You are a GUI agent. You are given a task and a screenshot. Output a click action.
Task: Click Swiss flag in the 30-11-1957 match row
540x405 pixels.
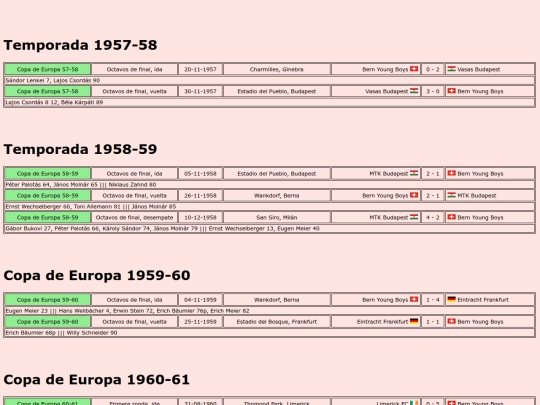tap(451, 91)
